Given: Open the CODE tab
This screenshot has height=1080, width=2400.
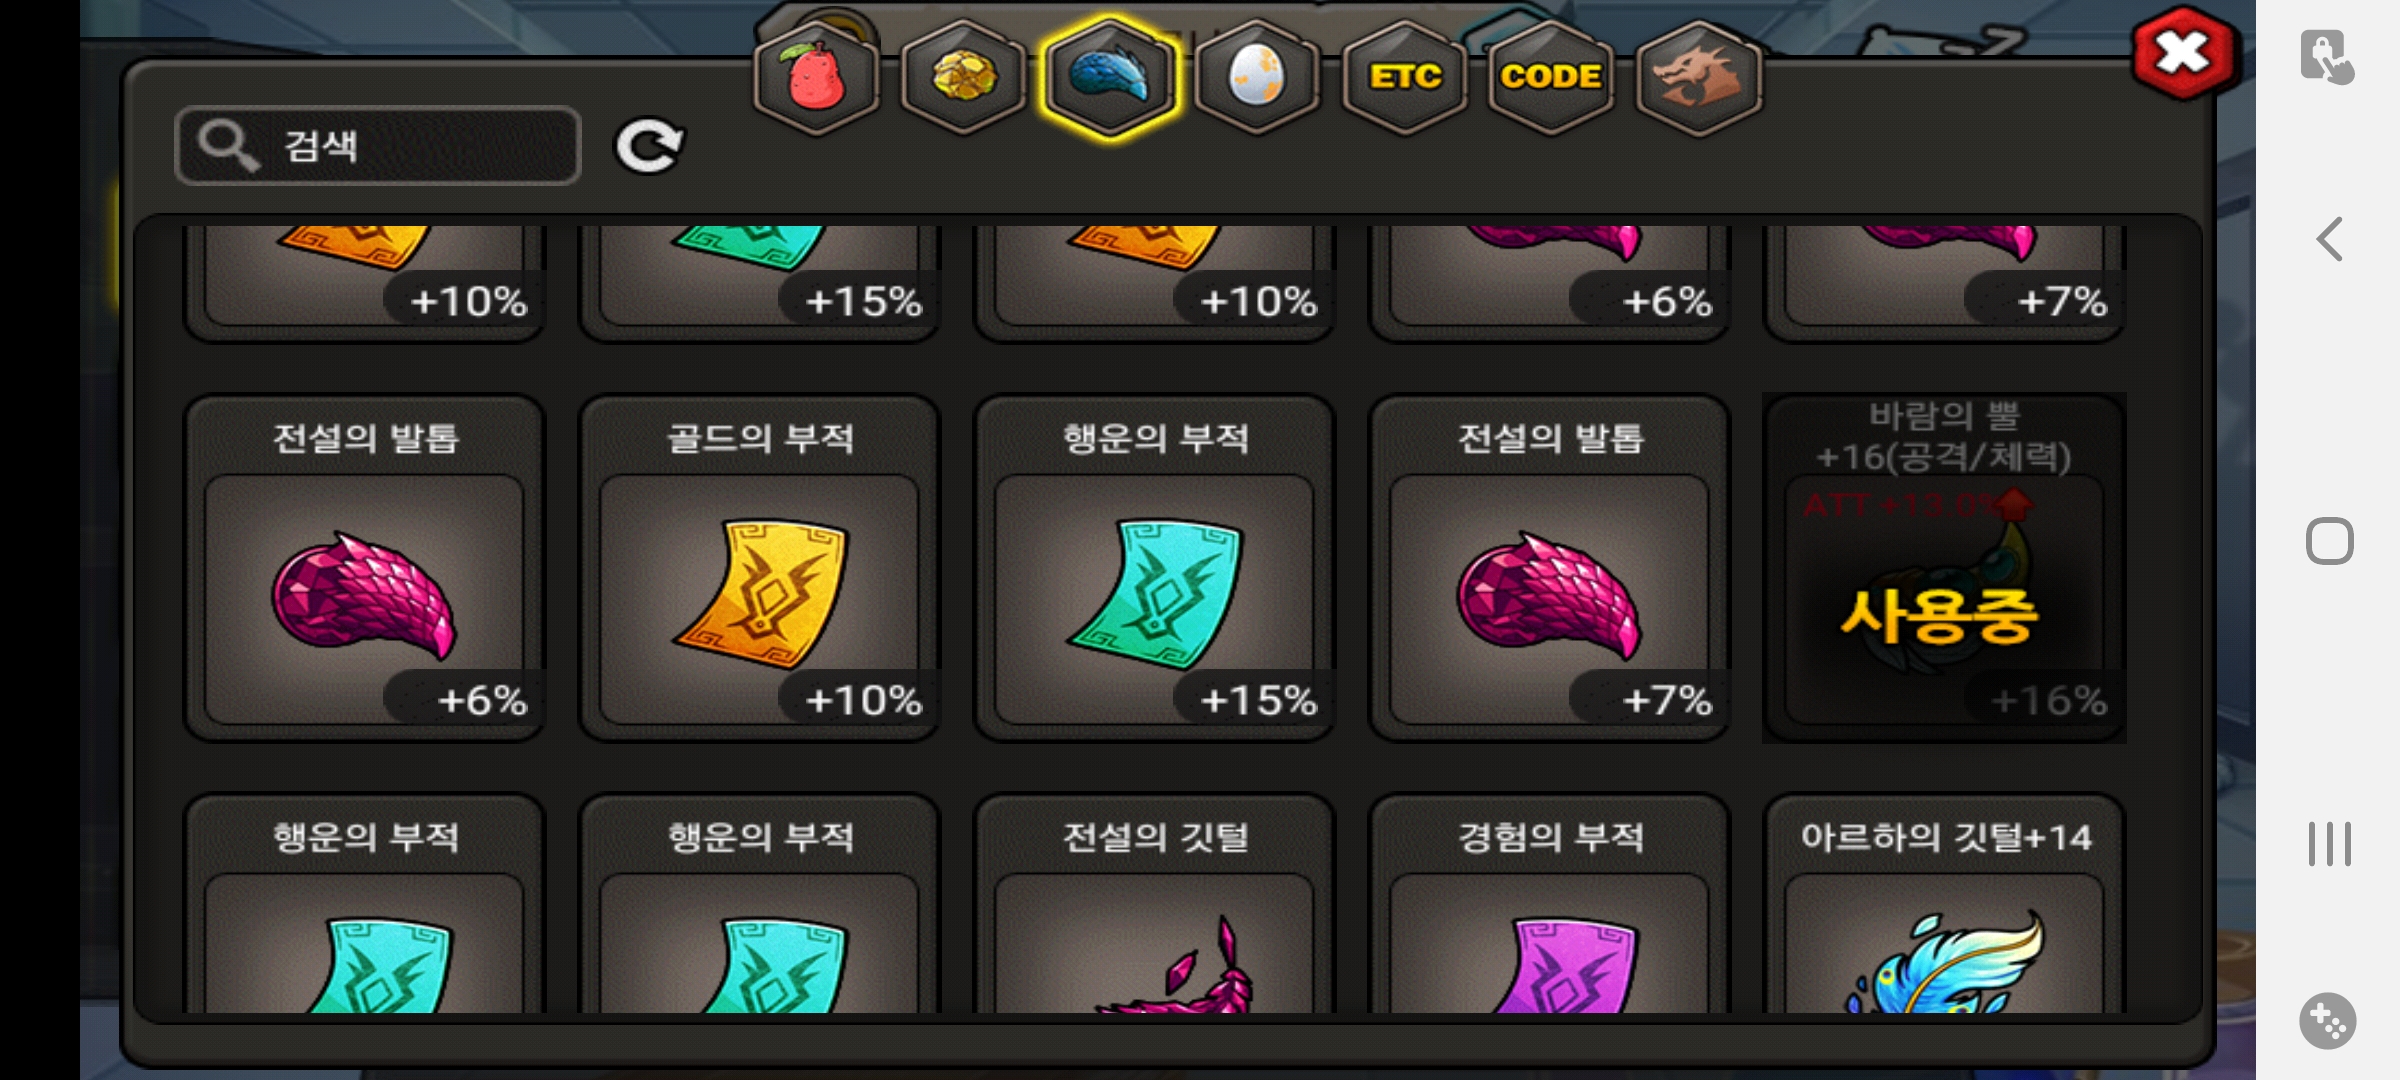Looking at the screenshot, I should [x=1551, y=77].
